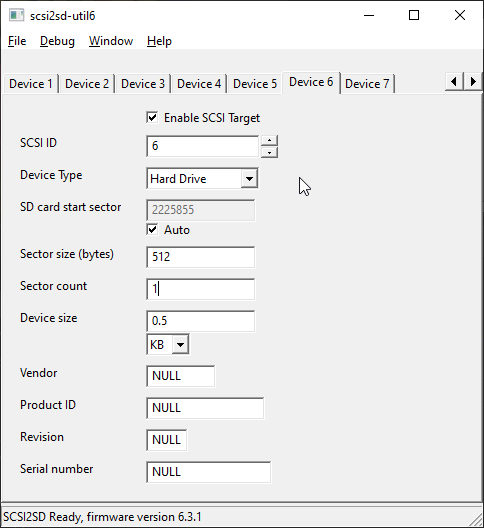Click the Serial number label
This screenshot has height=528, width=484.
pos(57,469)
